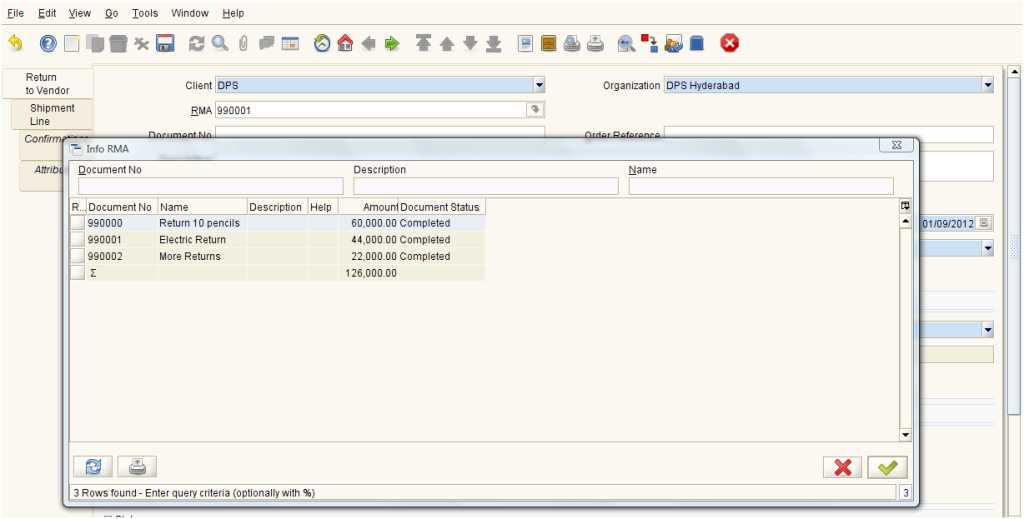Open the Edit menu
The height and width of the screenshot is (519, 1024).
coord(47,13)
